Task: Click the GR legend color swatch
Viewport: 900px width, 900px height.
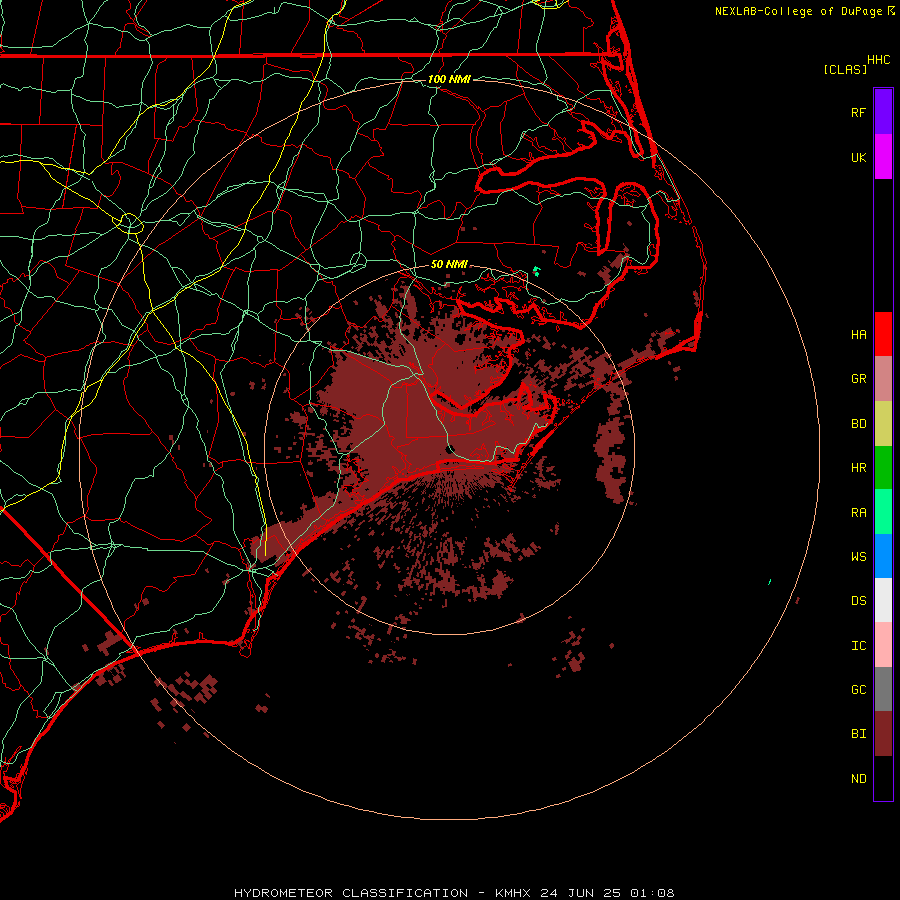Action: pyautogui.click(x=883, y=379)
